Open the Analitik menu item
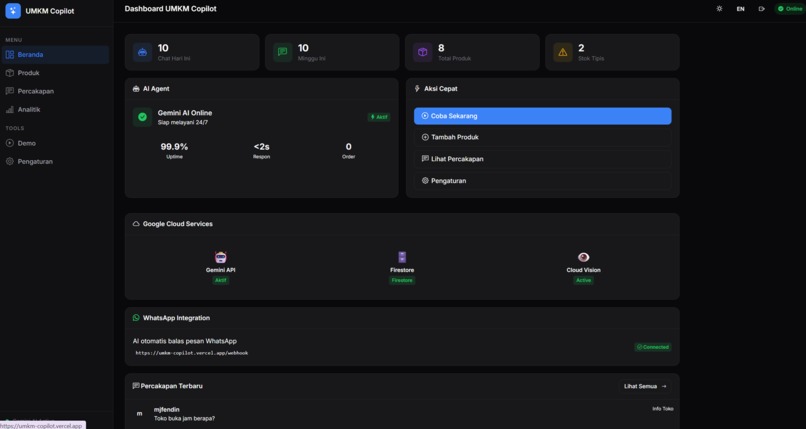Screen dimensions: 806x429 pyautogui.click(x=56, y=109)
